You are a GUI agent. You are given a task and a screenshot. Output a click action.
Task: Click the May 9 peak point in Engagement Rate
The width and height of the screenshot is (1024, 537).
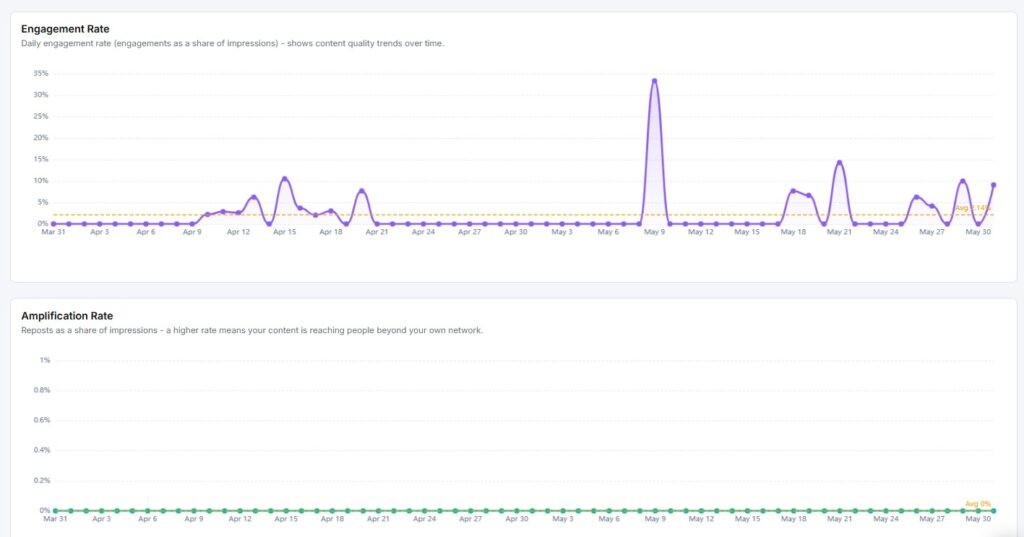(x=654, y=81)
